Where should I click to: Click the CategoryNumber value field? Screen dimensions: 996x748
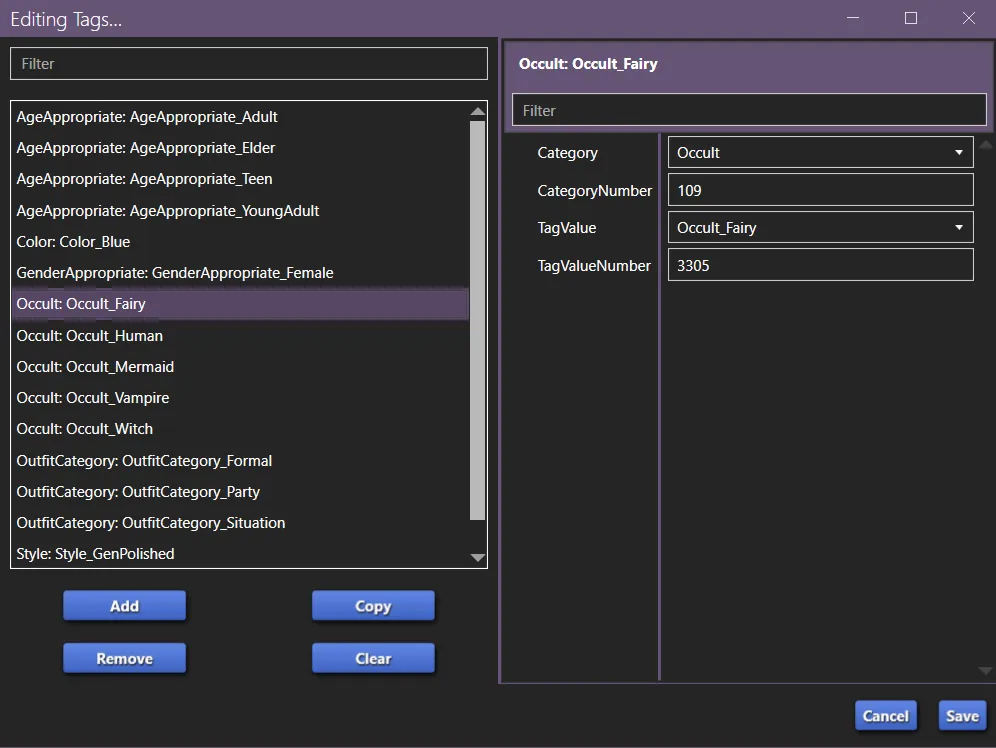[820, 189]
